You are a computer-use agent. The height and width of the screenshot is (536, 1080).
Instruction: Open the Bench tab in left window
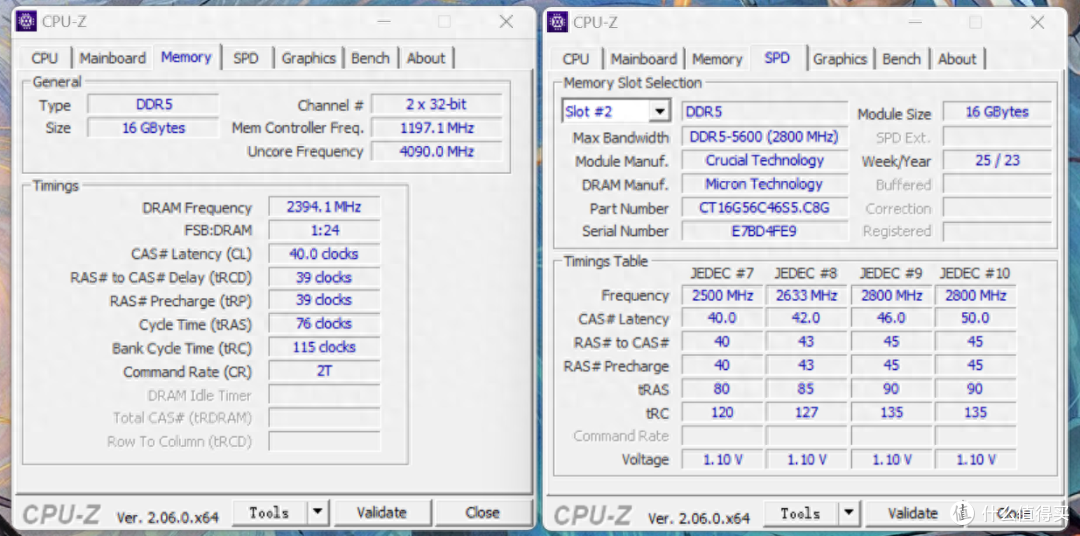(370, 59)
